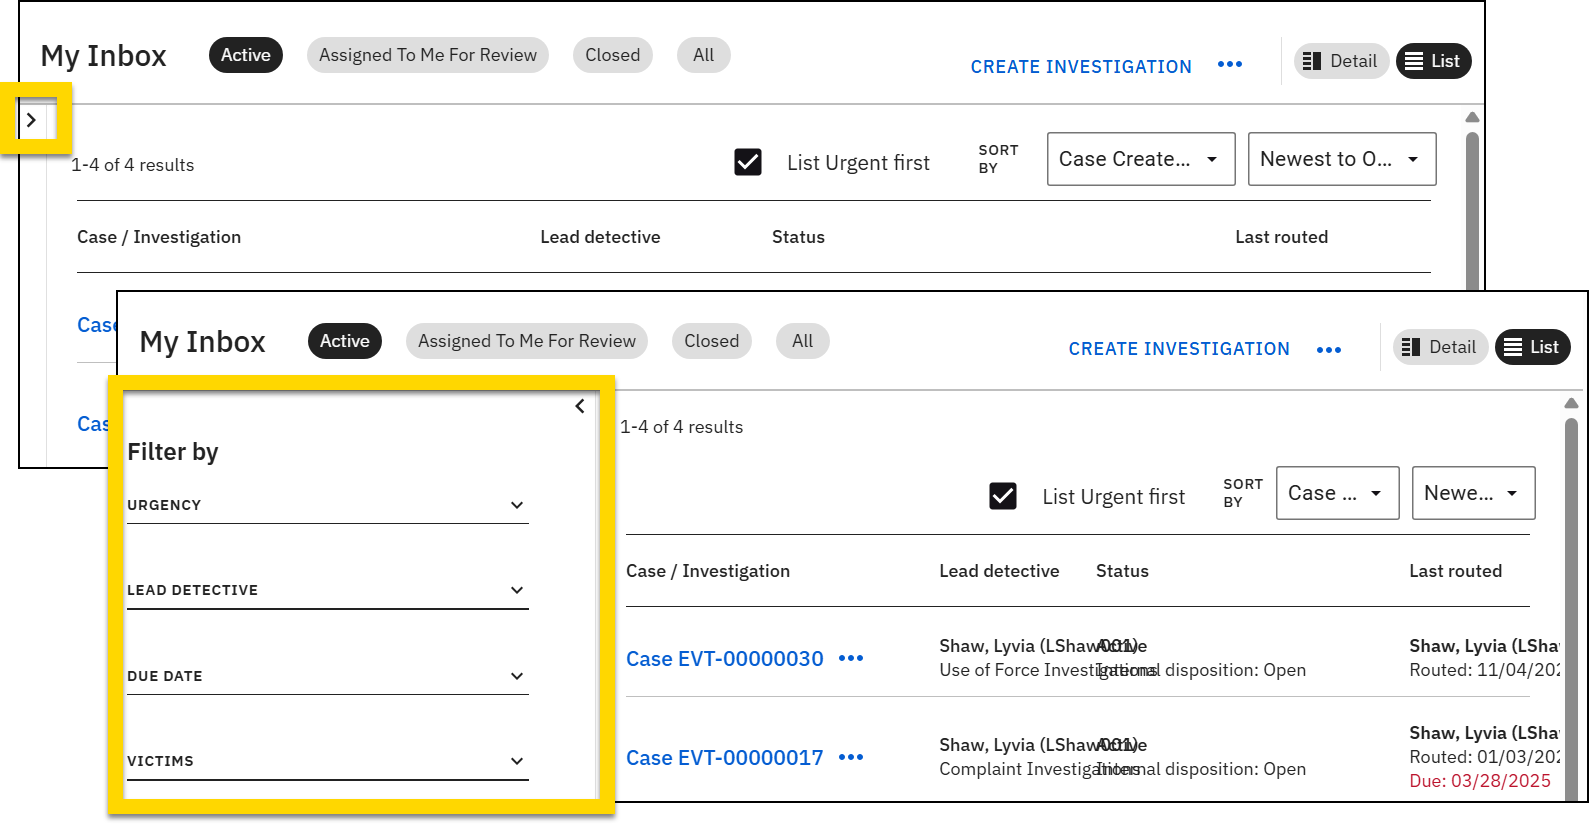Open Case Create... sort dropdown in back window

pyautogui.click(x=1141, y=159)
